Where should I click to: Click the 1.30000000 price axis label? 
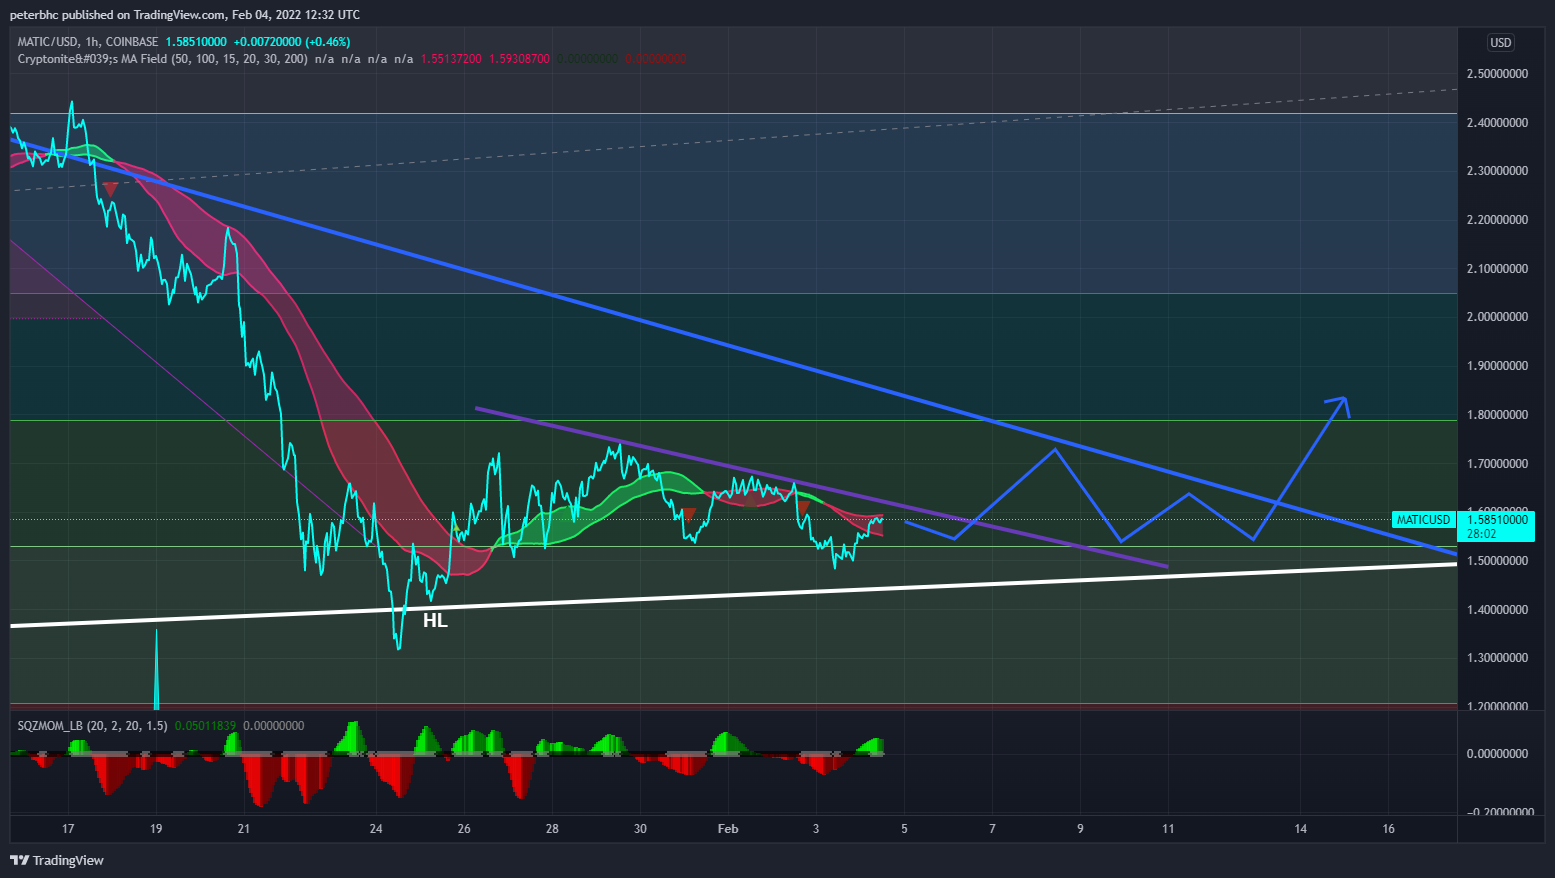coord(1497,658)
